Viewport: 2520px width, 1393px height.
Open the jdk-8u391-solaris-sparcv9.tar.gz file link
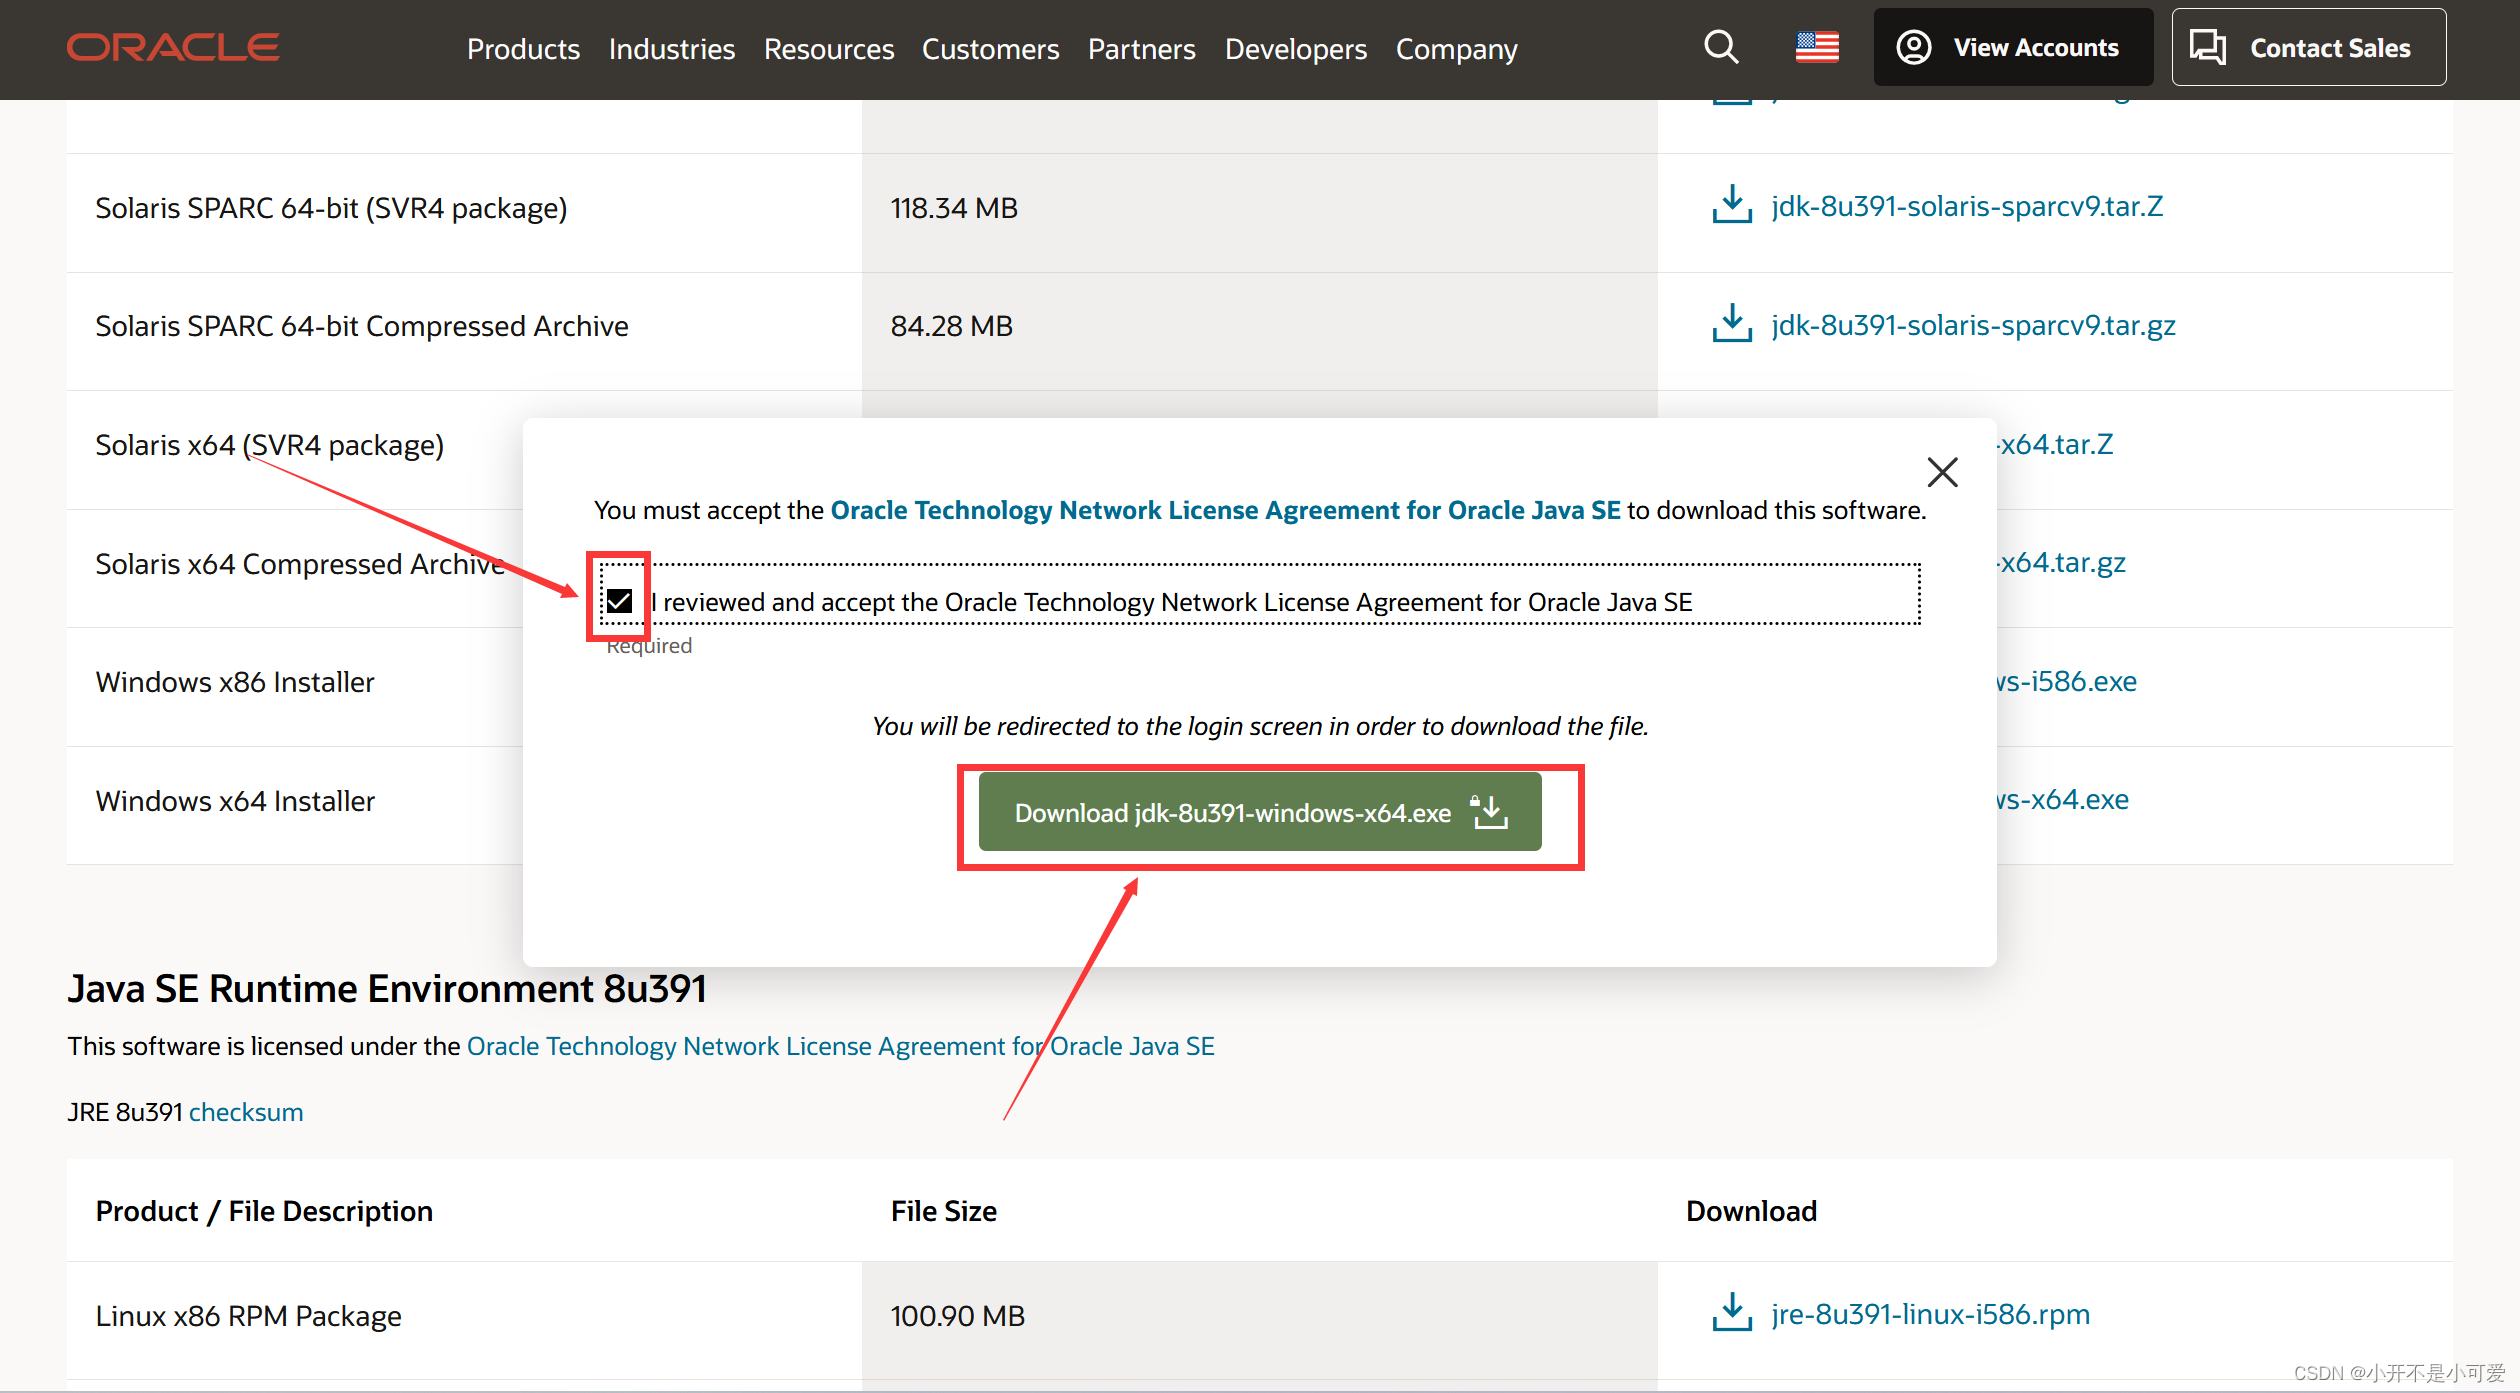[1973, 325]
